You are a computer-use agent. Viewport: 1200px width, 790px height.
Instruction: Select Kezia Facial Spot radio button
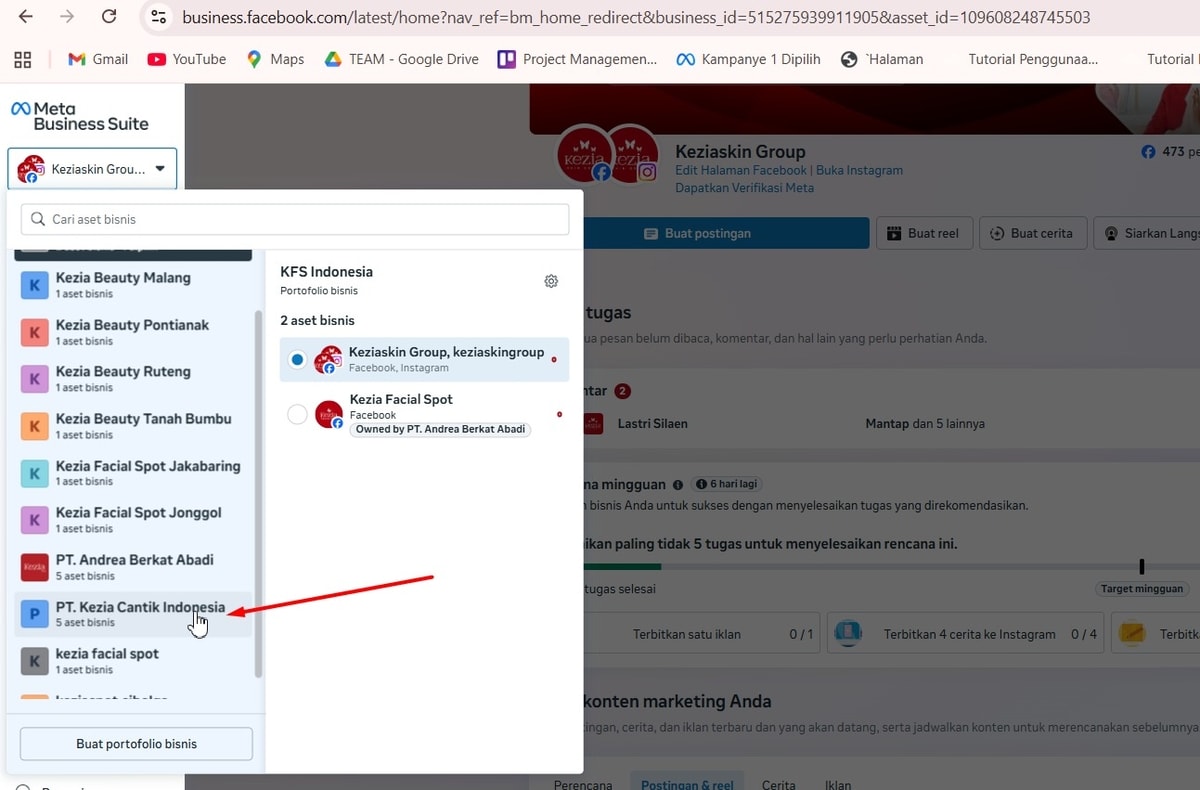(x=297, y=414)
